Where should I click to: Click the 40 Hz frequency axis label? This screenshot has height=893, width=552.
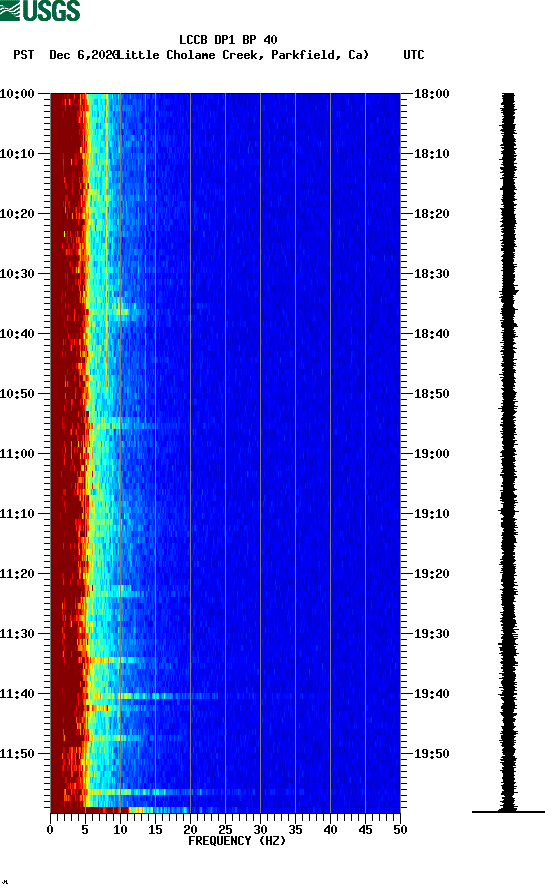330,830
